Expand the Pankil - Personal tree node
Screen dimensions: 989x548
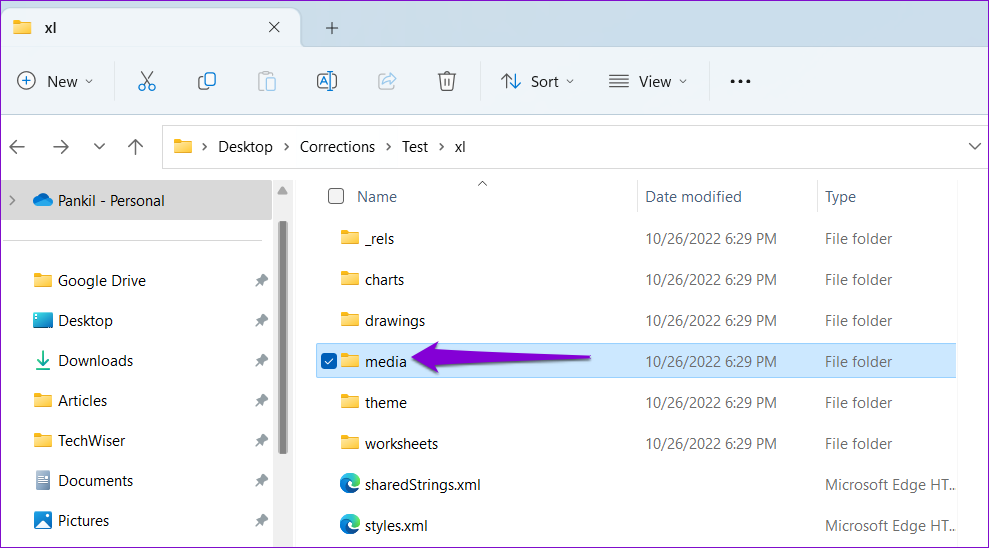[13, 200]
